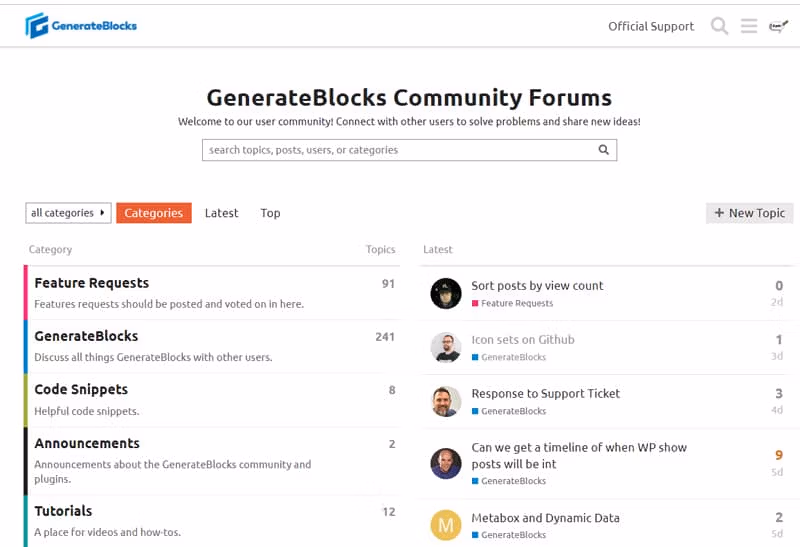The image size is (800, 547).
Task: Click reply count 3 on Support Ticket topic
Action: coord(779,393)
